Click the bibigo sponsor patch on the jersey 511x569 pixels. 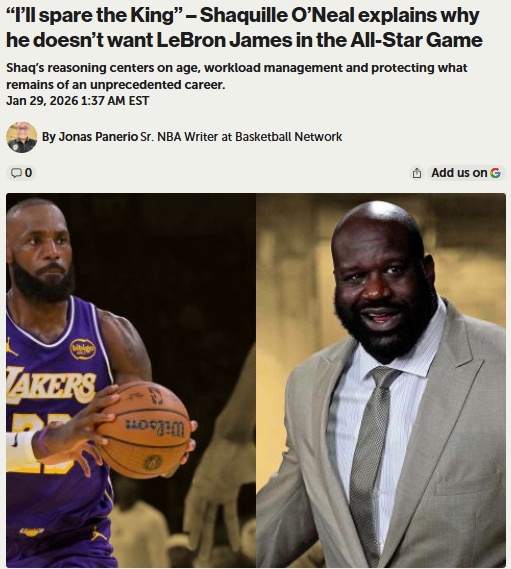83,349
